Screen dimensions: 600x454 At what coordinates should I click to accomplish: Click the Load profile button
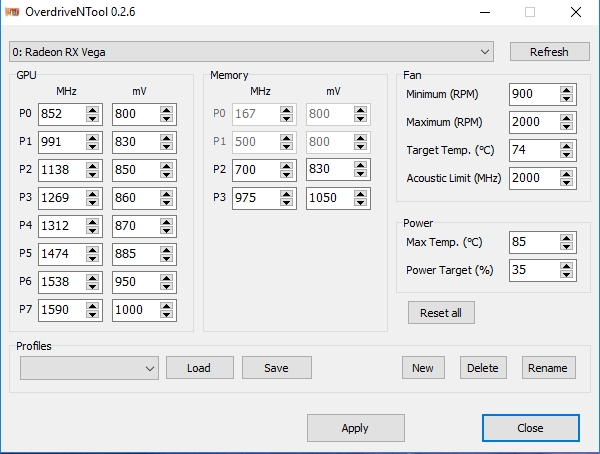coord(199,368)
